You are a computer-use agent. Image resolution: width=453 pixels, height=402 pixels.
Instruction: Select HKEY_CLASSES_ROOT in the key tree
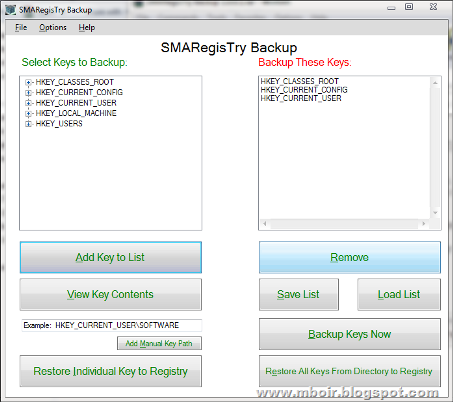[x=75, y=82]
